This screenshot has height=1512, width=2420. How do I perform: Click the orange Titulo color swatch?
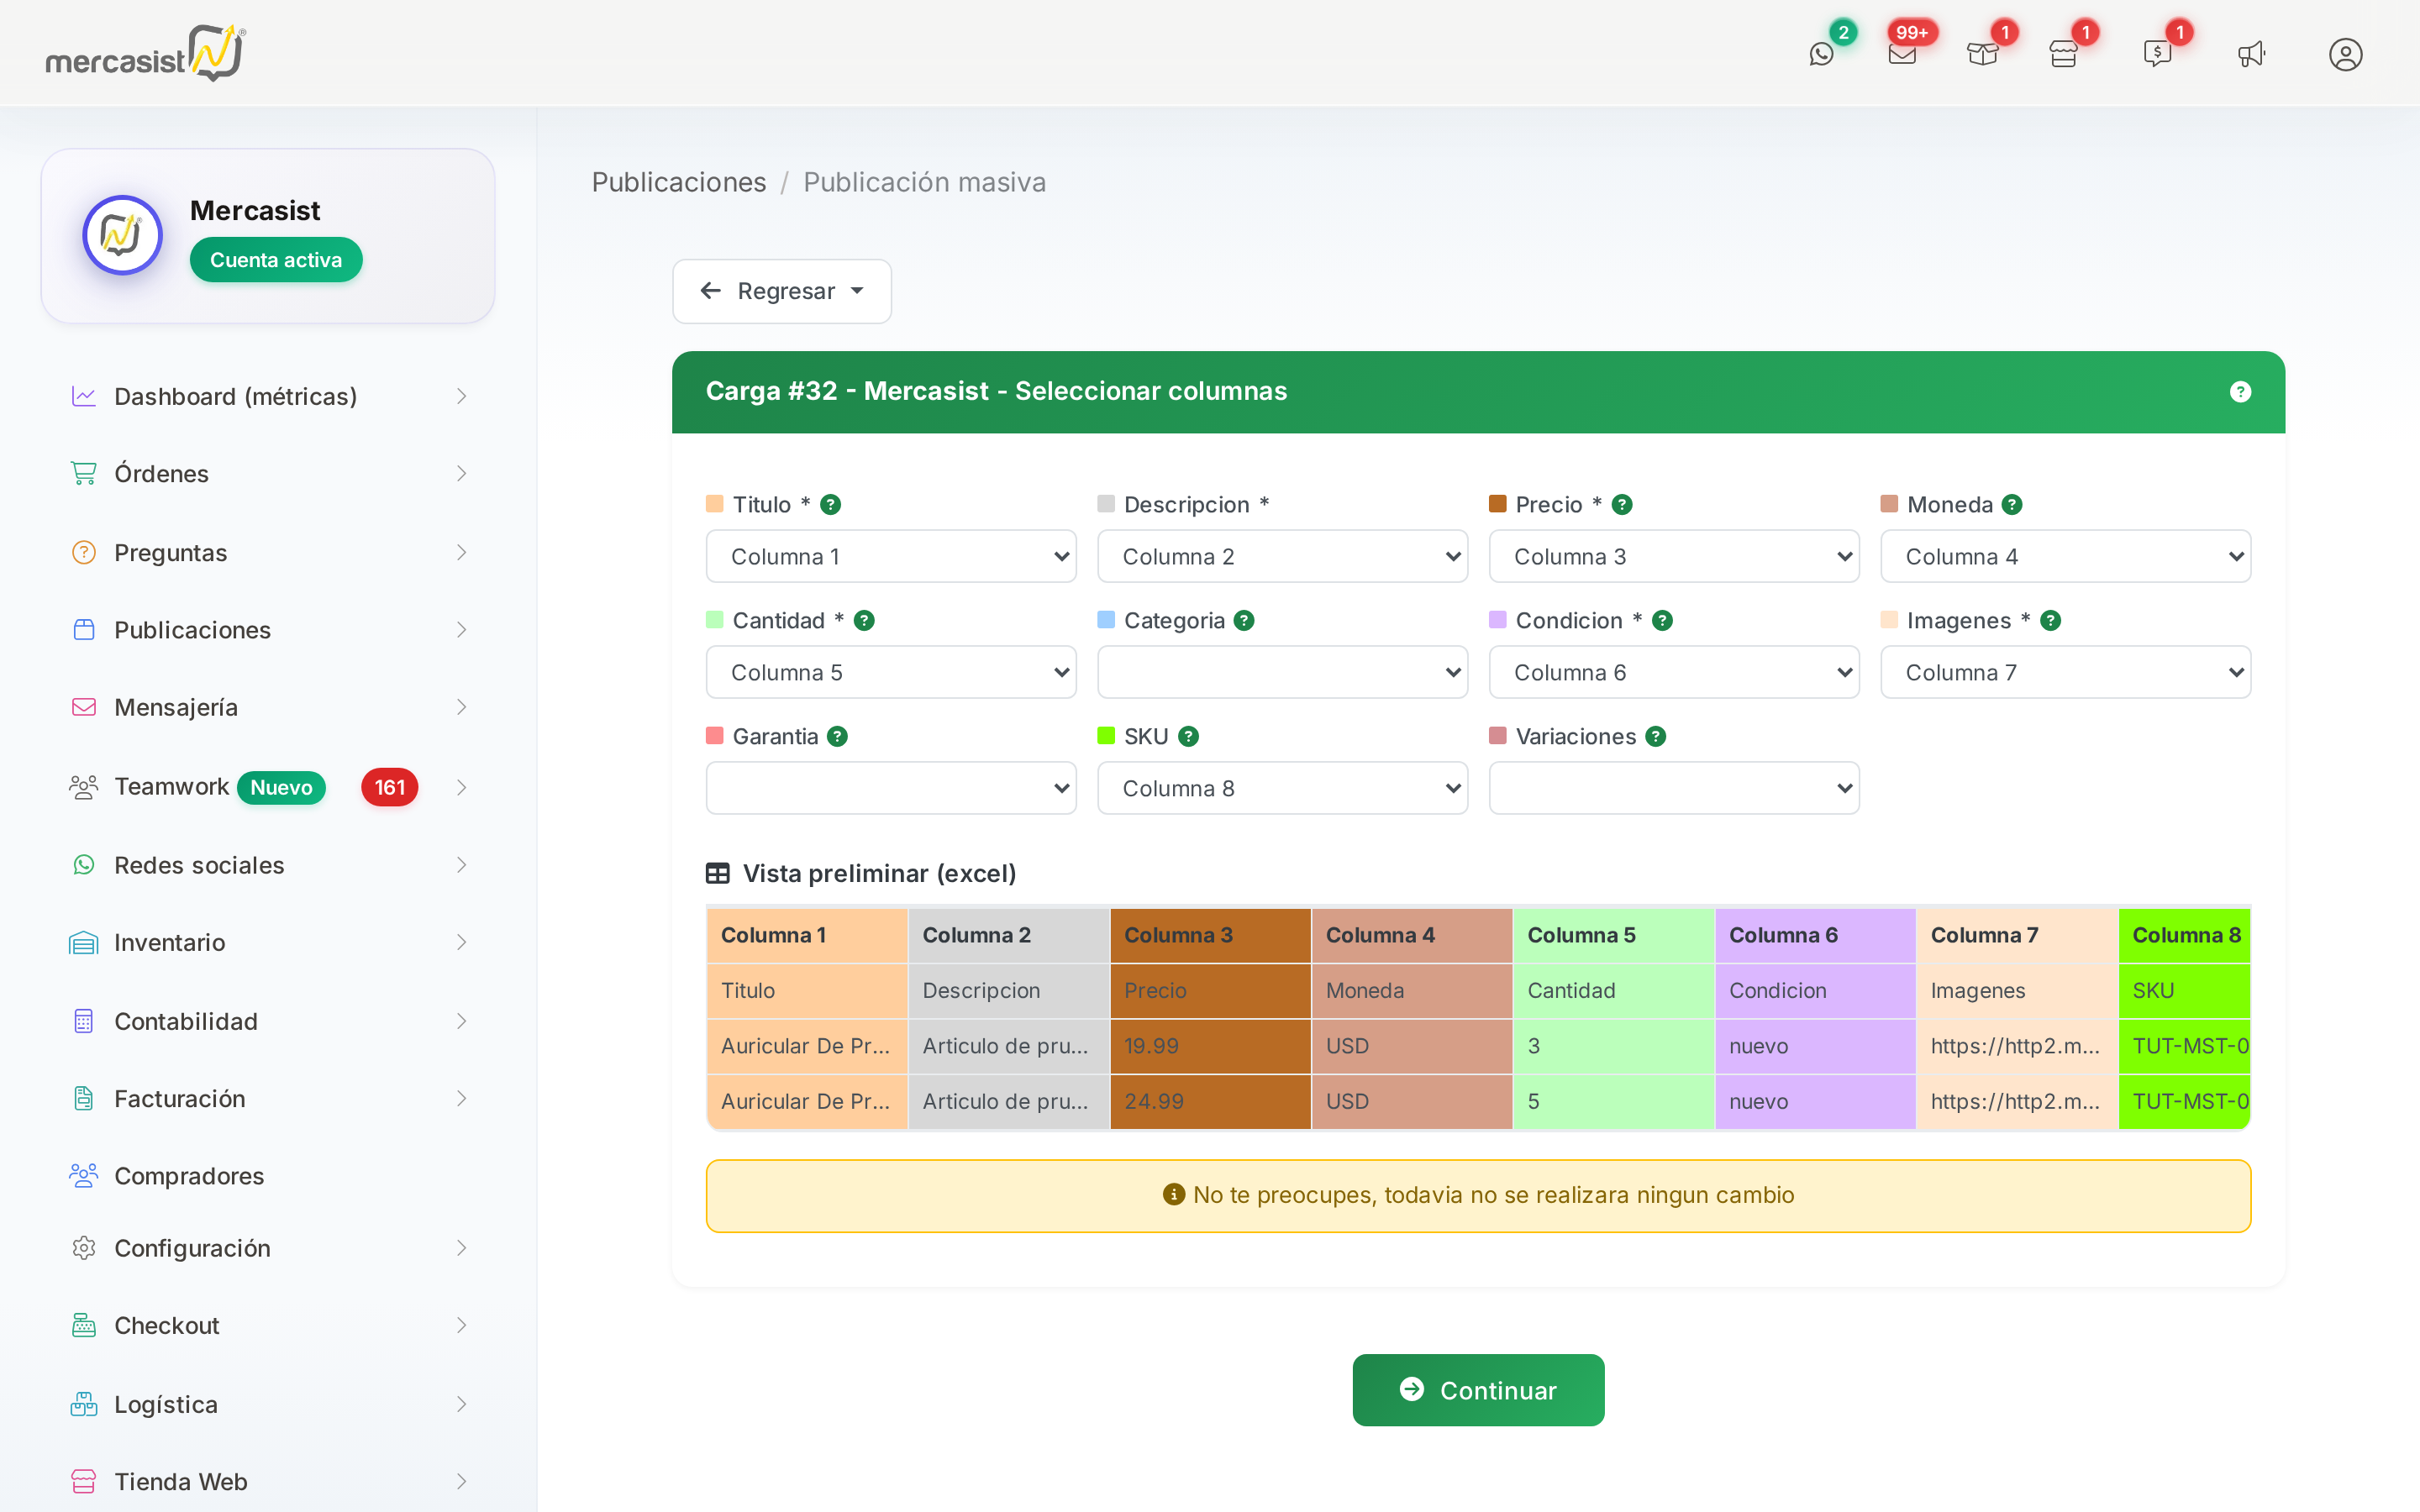pos(714,504)
